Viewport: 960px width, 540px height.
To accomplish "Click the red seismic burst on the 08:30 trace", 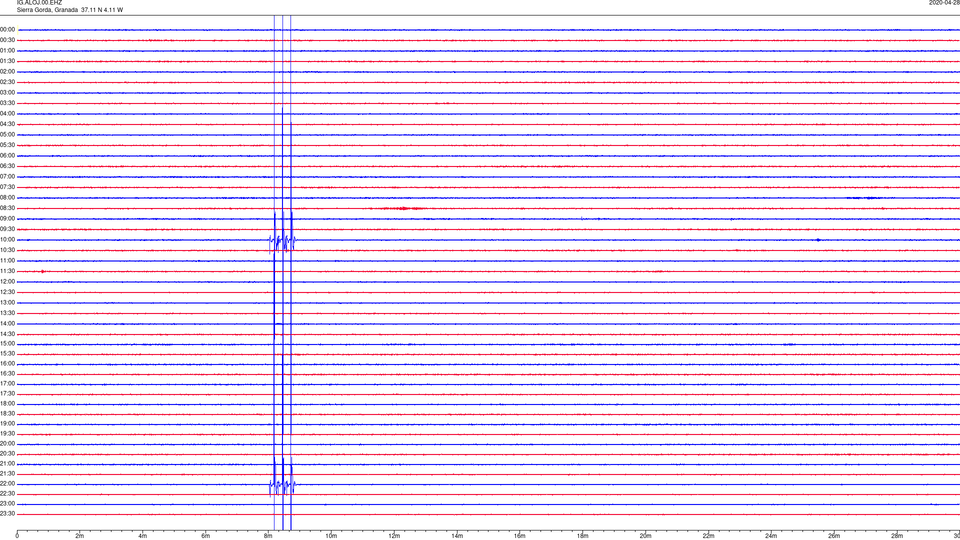I will (402, 209).
